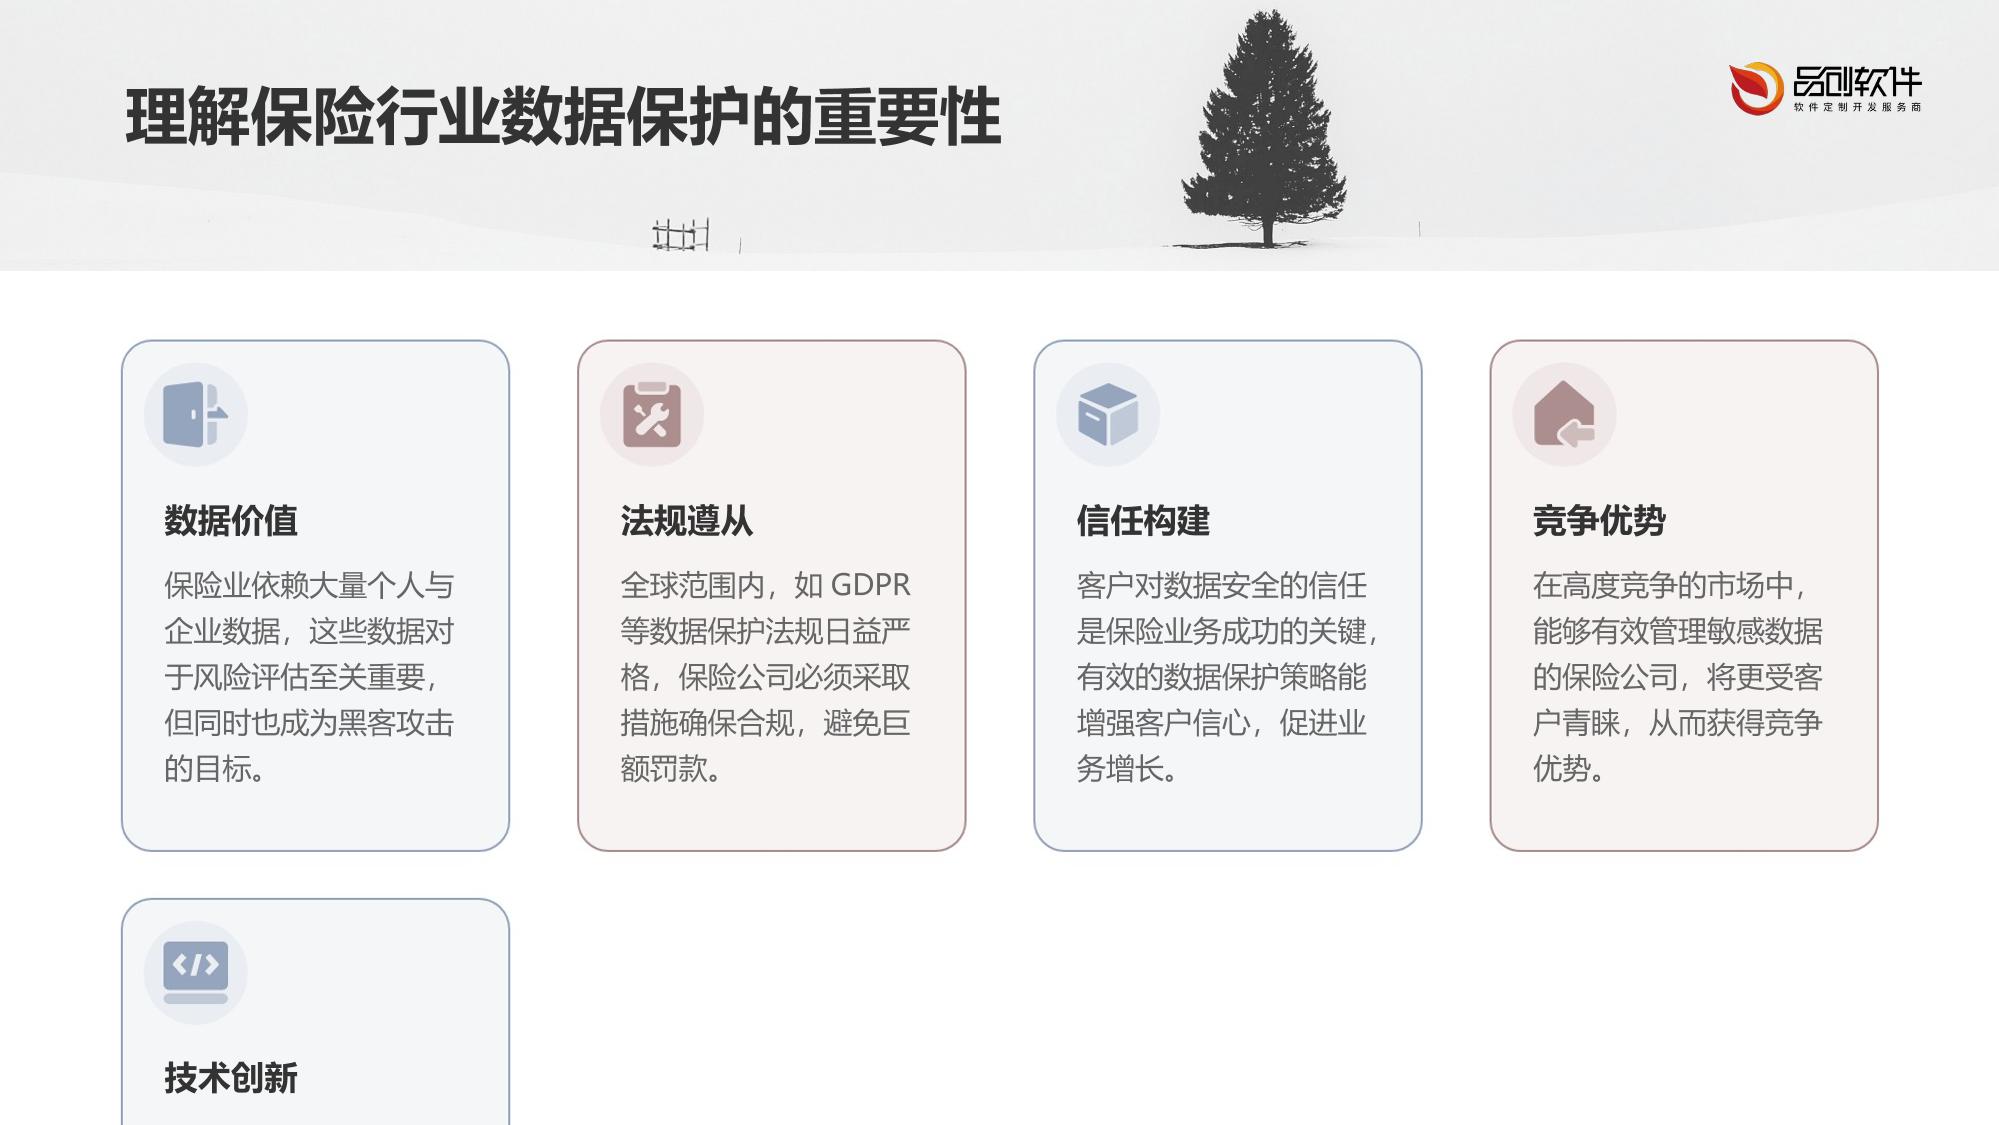The image size is (1999, 1125).
Task: Click paragraph starting 保险业依赖大量个人与
Action: tap(309, 677)
